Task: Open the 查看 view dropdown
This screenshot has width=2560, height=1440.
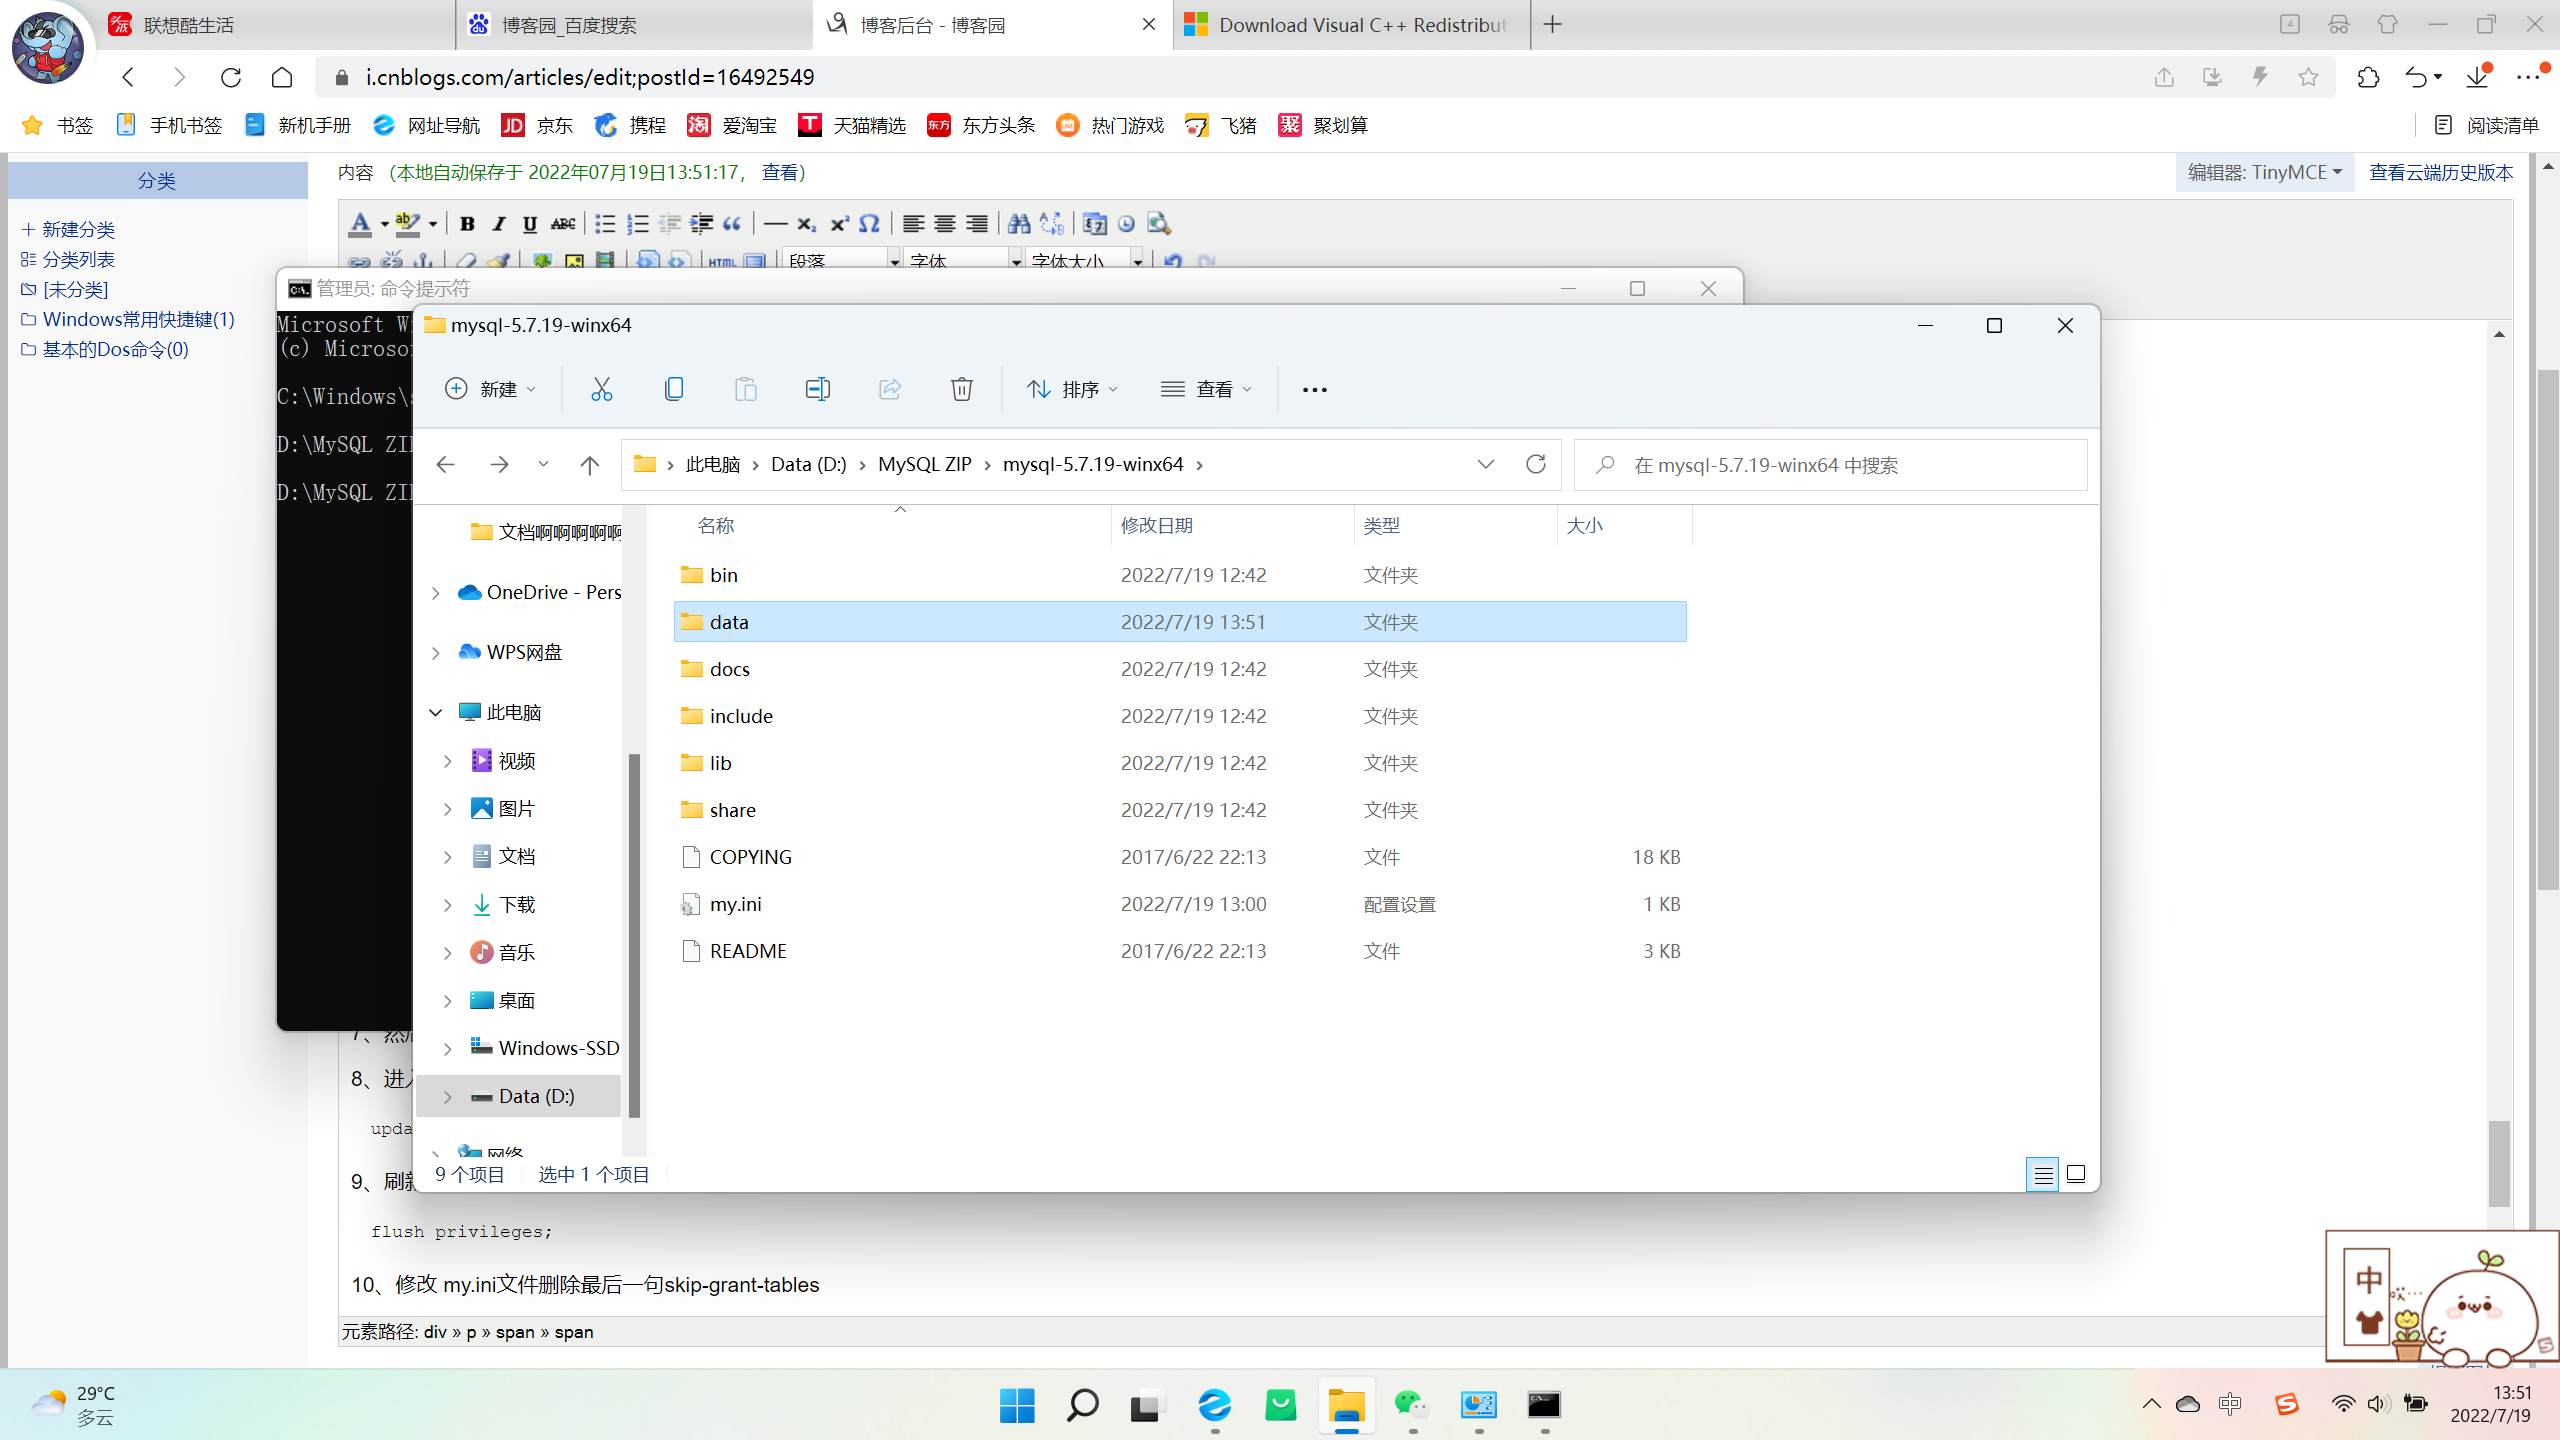Action: point(1207,389)
